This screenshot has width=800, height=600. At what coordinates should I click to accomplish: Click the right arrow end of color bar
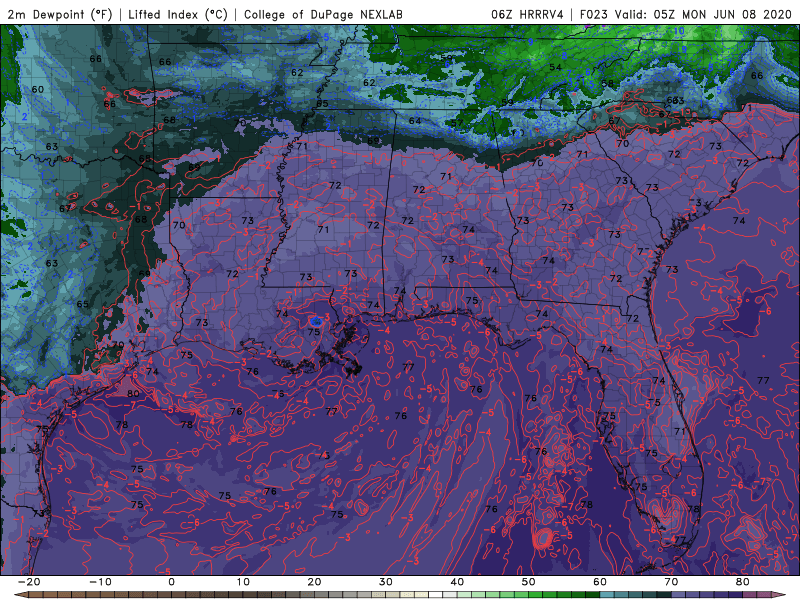(x=779, y=595)
